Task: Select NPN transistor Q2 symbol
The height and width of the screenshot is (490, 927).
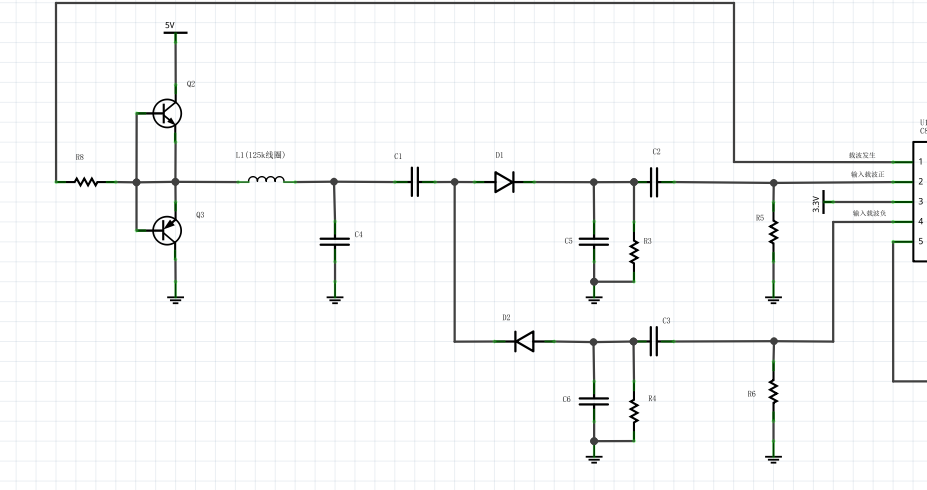Action: pos(167,113)
